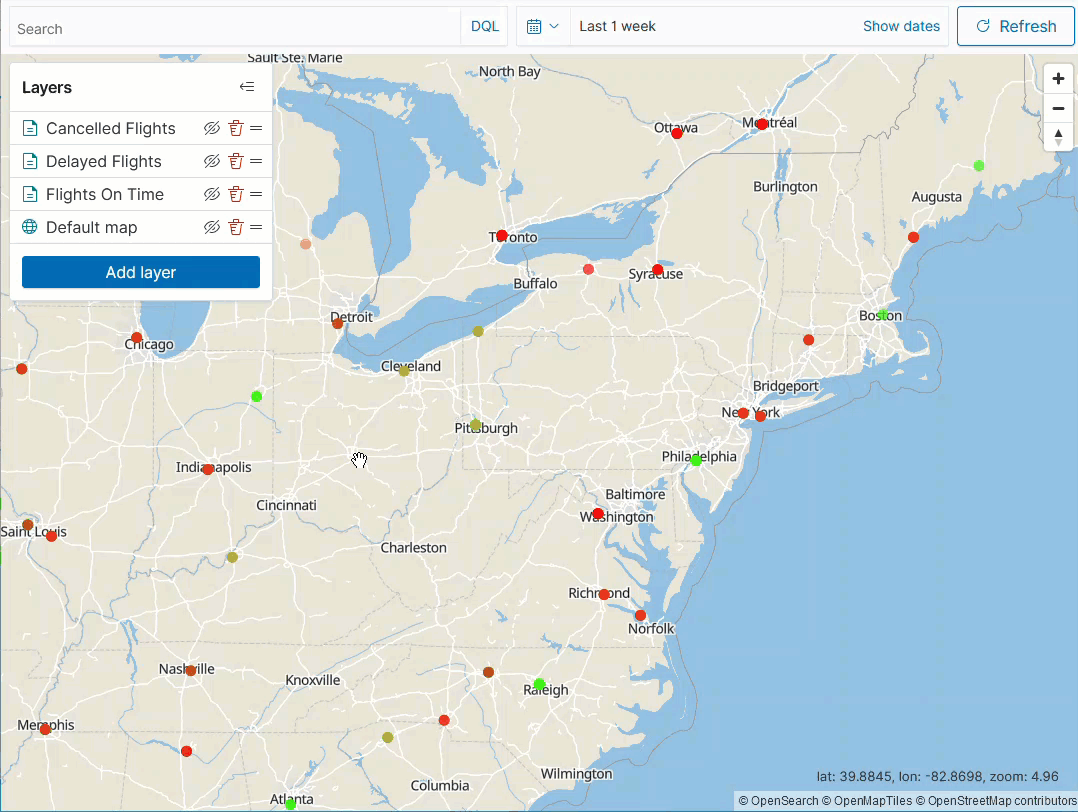The height and width of the screenshot is (812, 1078).
Task: Refresh the map data
Action: point(1016,26)
